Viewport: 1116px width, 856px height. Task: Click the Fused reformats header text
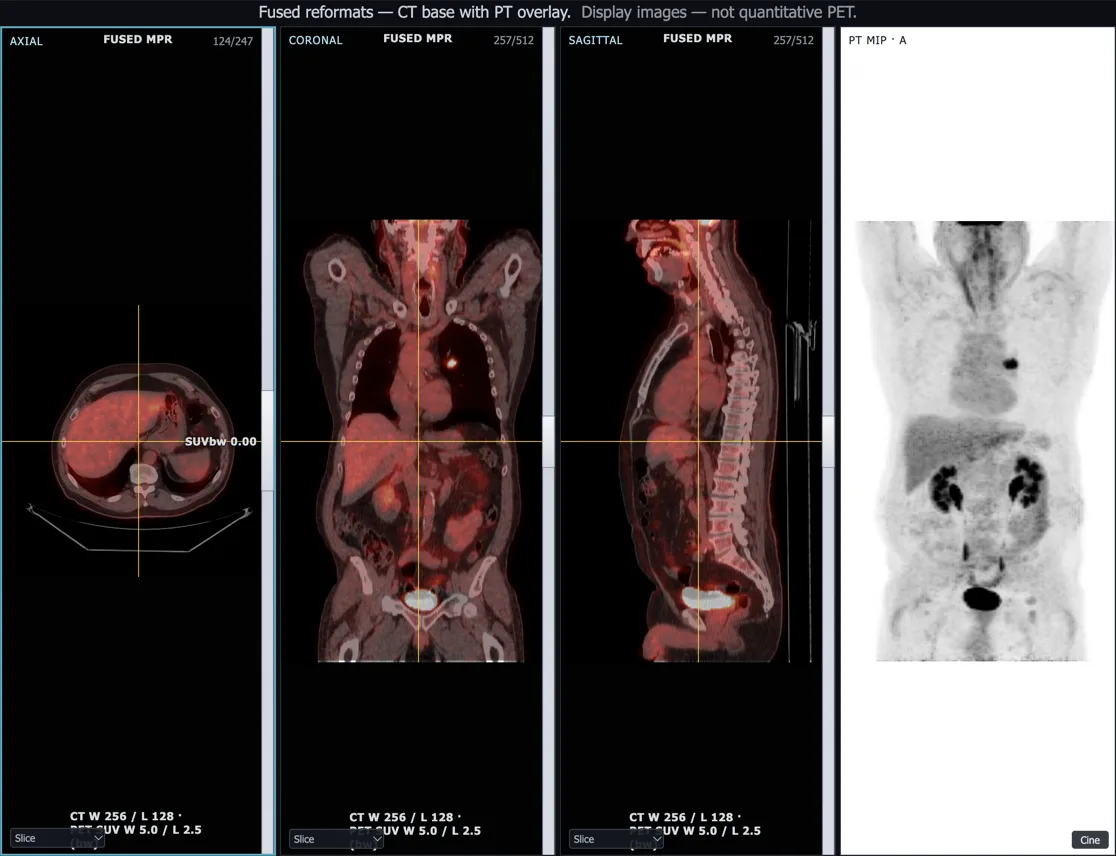point(414,12)
